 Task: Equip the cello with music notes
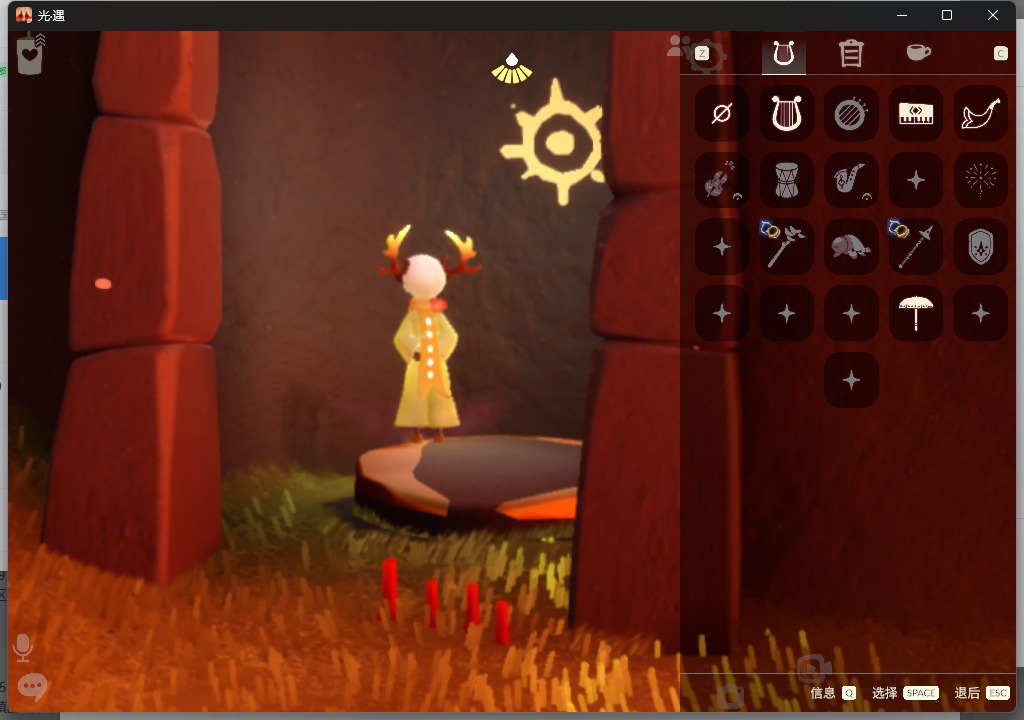click(x=722, y=180)
